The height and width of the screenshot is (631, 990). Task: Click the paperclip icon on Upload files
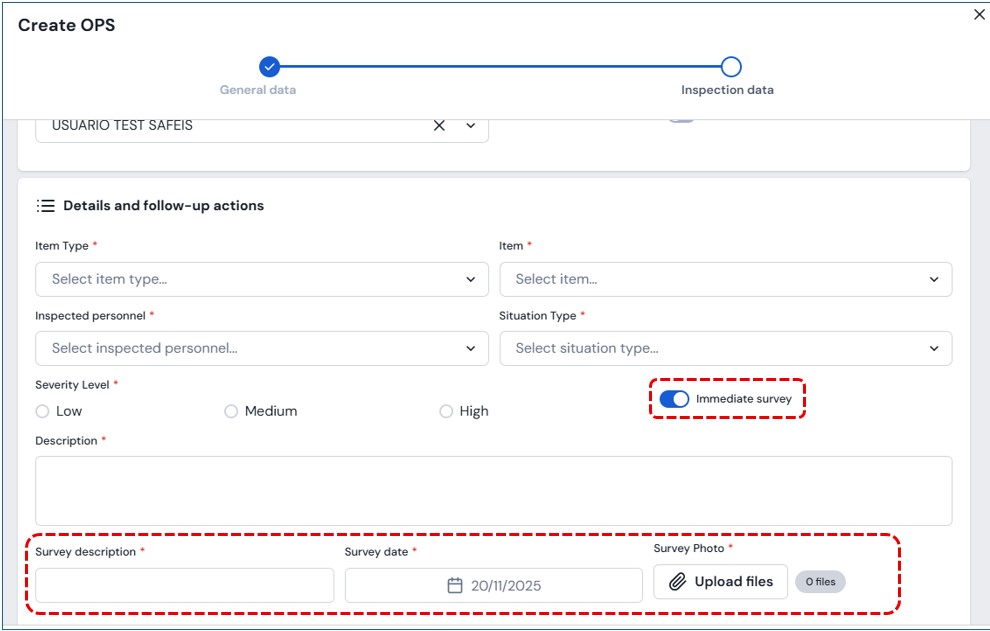[677, 582]
